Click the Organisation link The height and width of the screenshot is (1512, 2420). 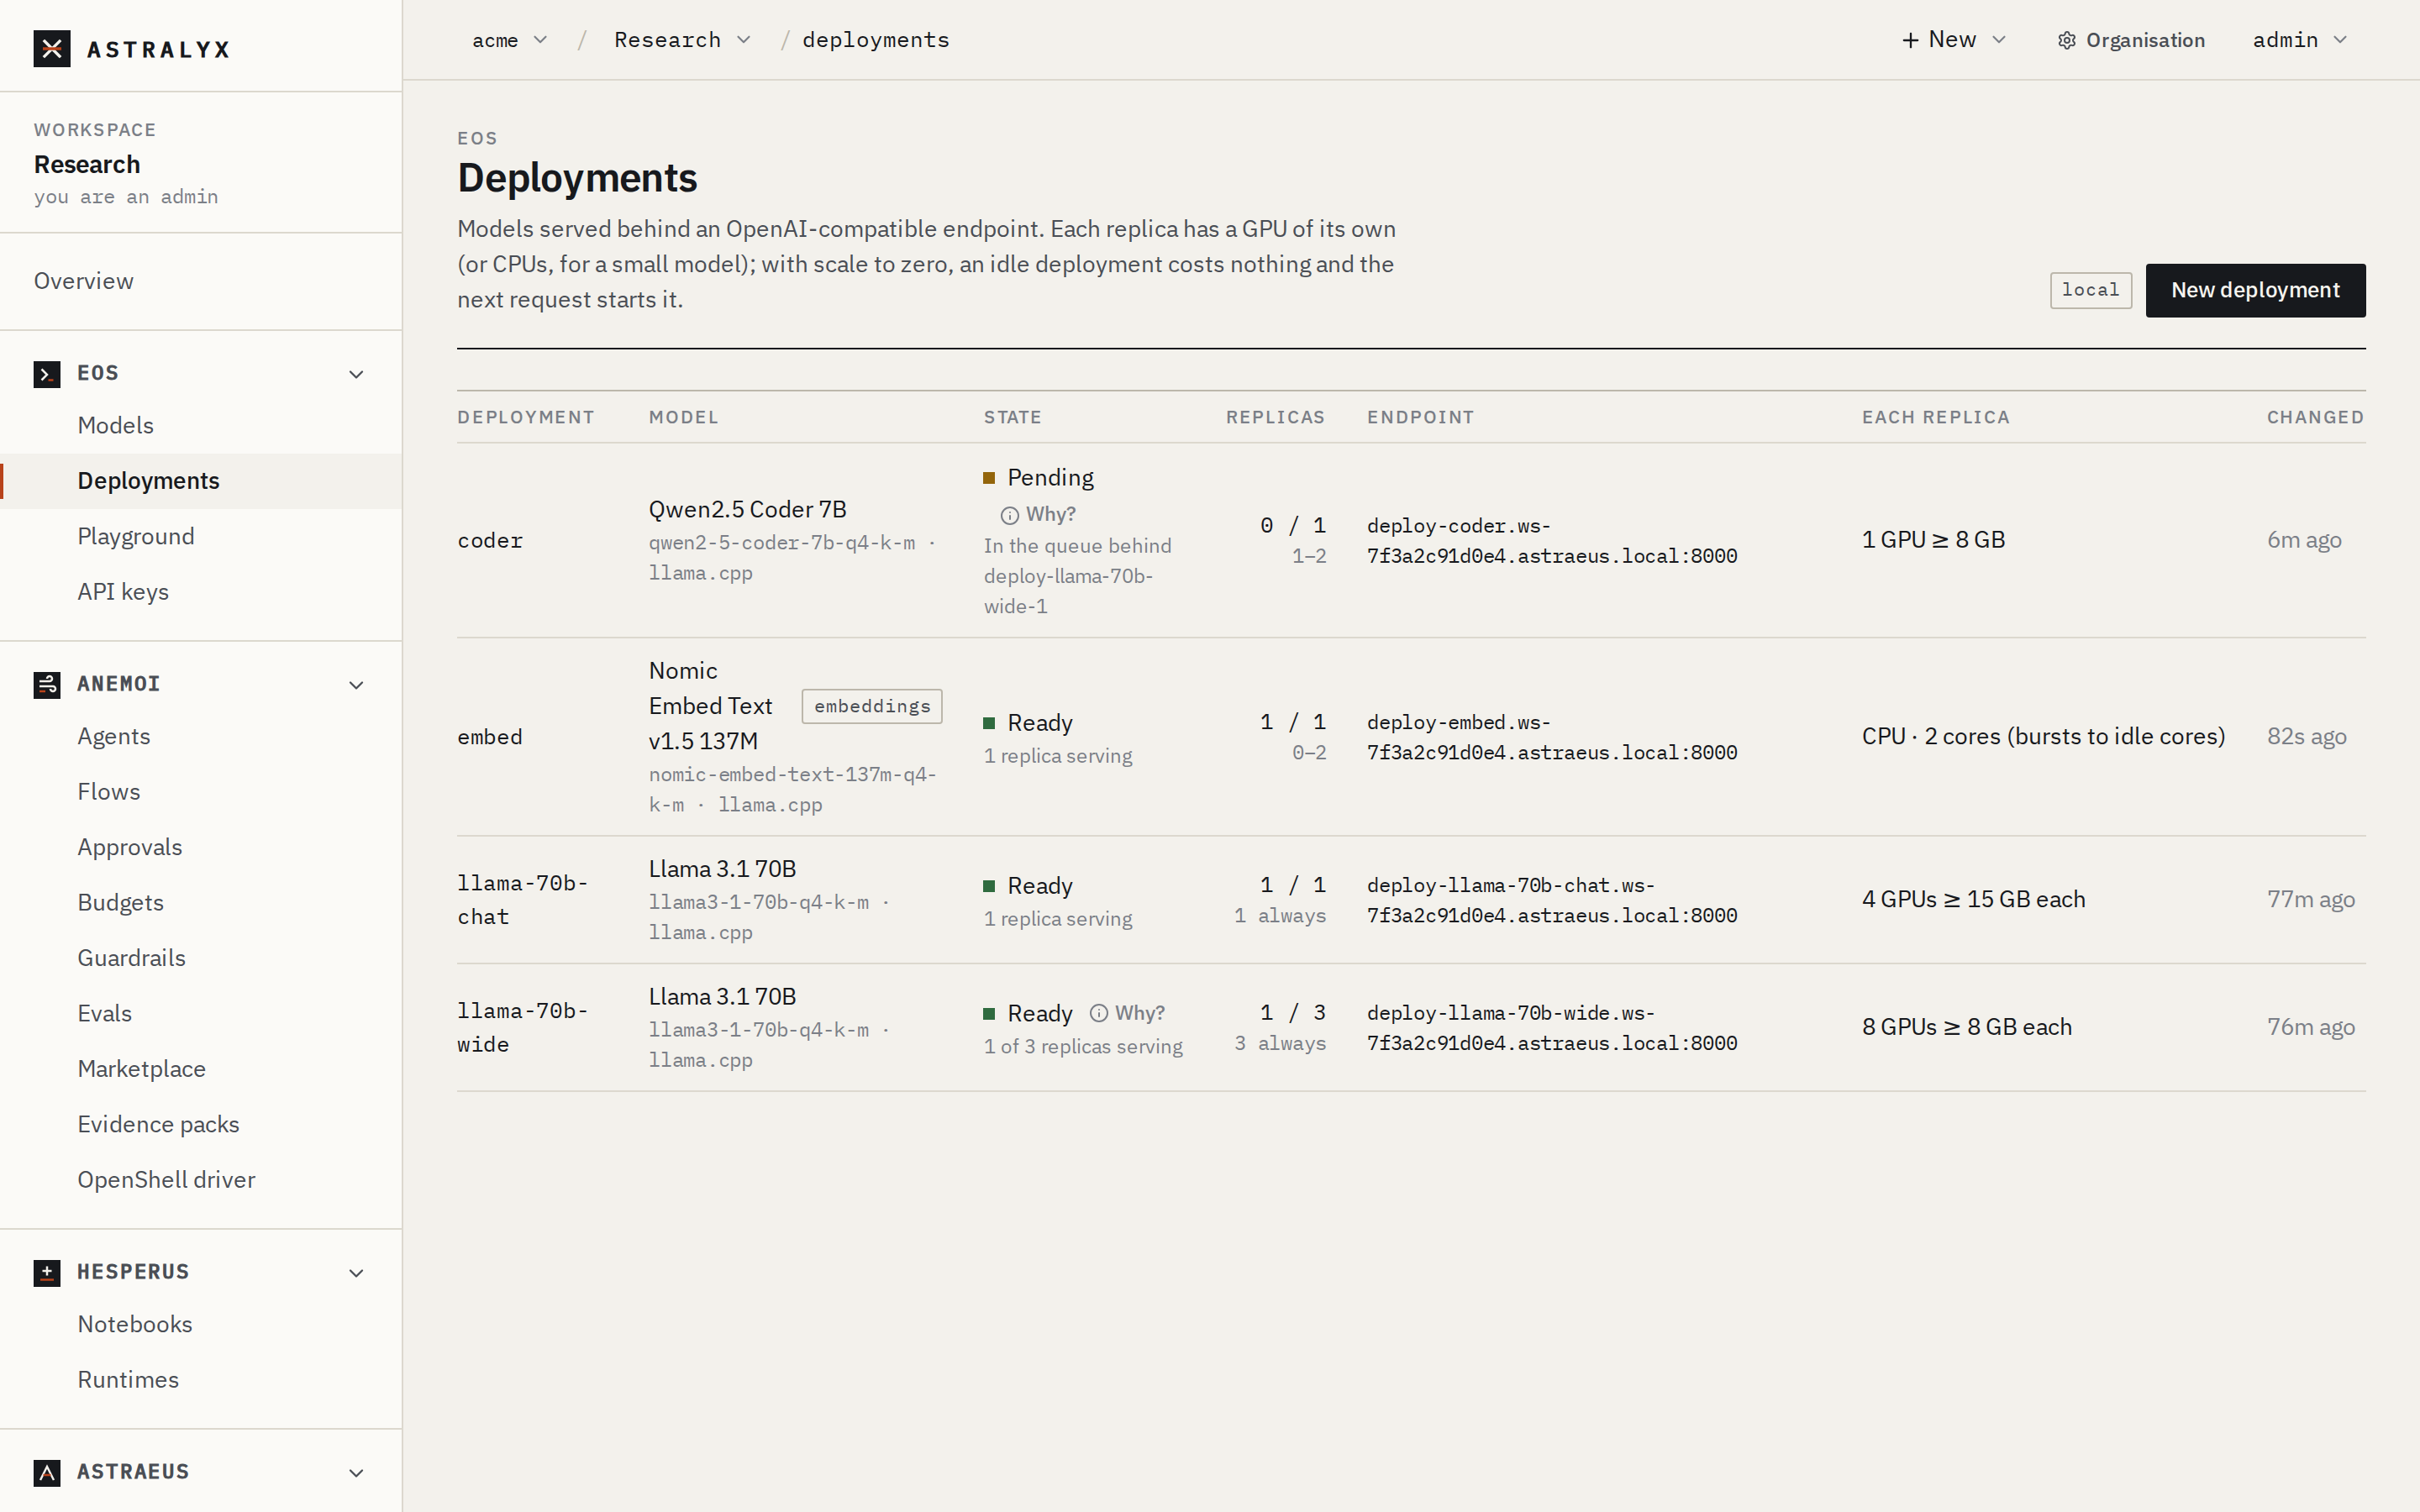[x=2131, y=41]
